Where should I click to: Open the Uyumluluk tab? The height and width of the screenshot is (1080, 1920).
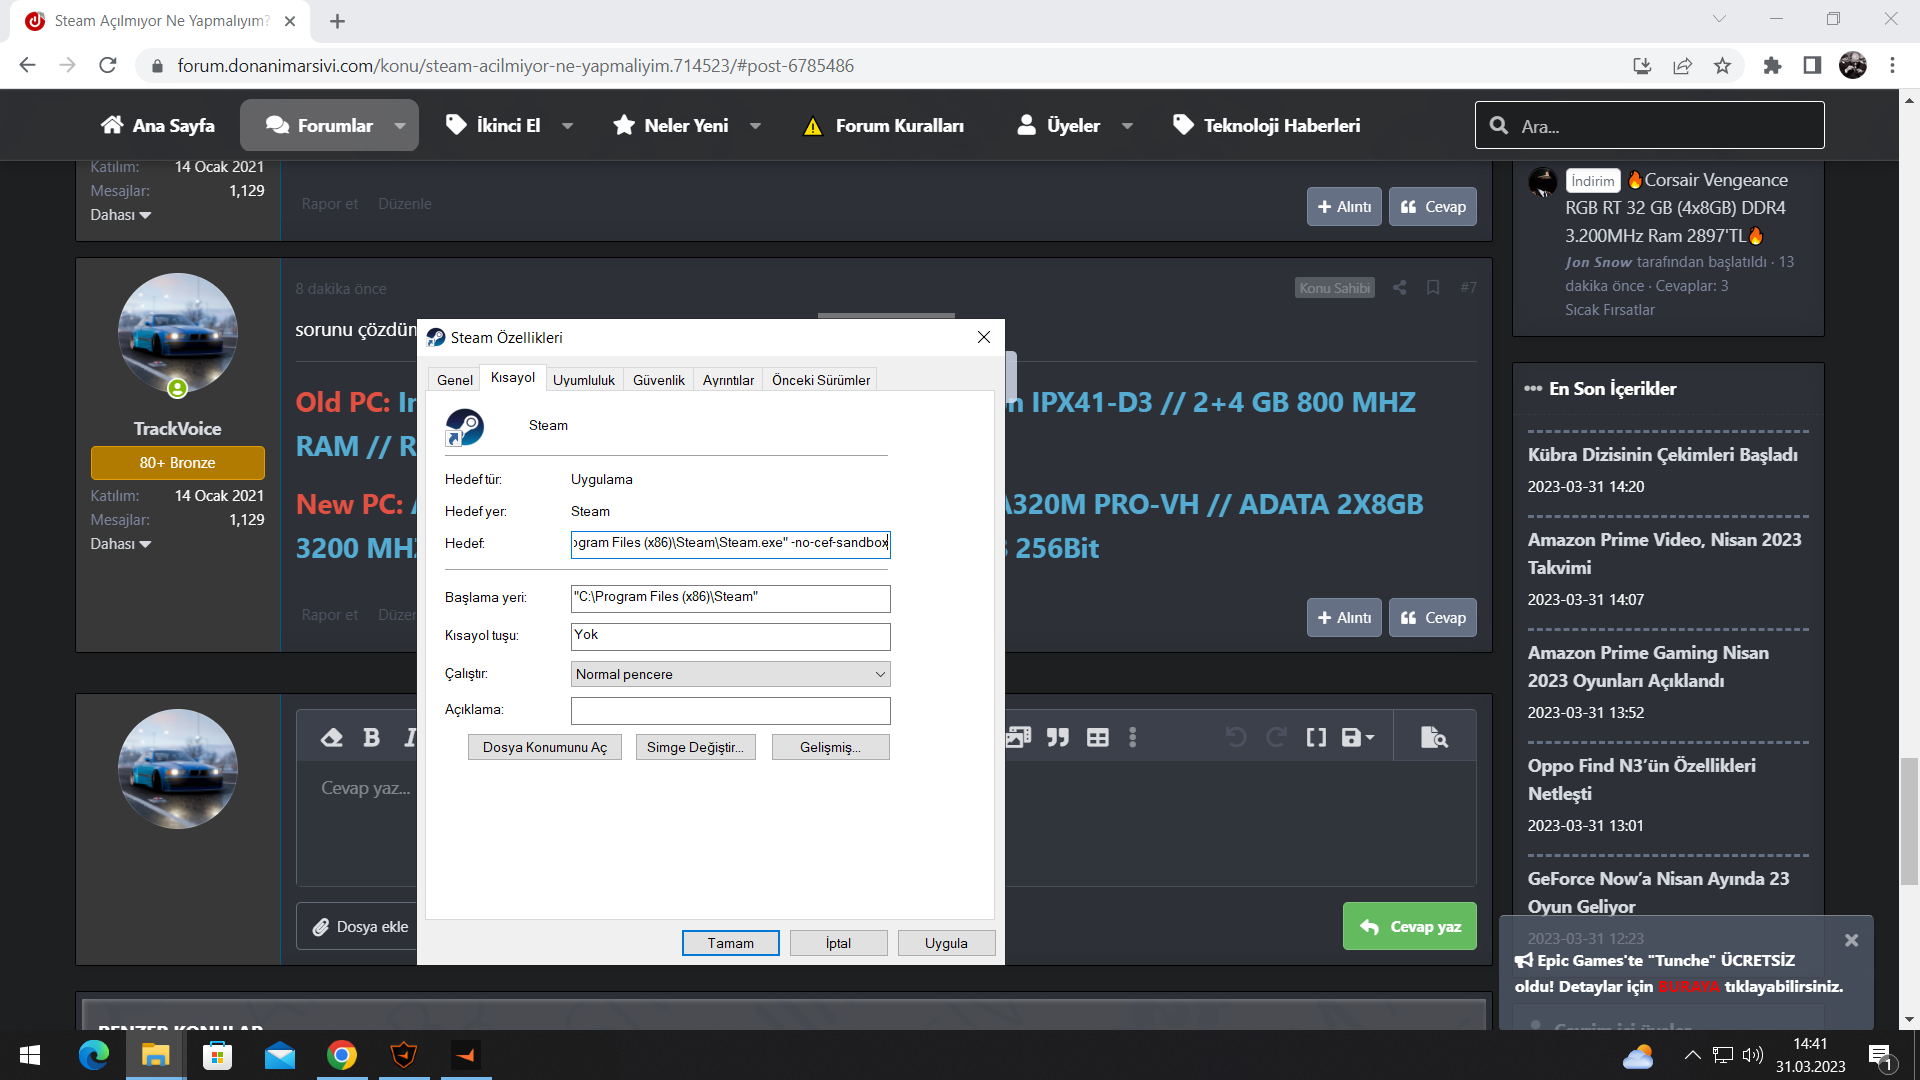(x=584, y=380)
